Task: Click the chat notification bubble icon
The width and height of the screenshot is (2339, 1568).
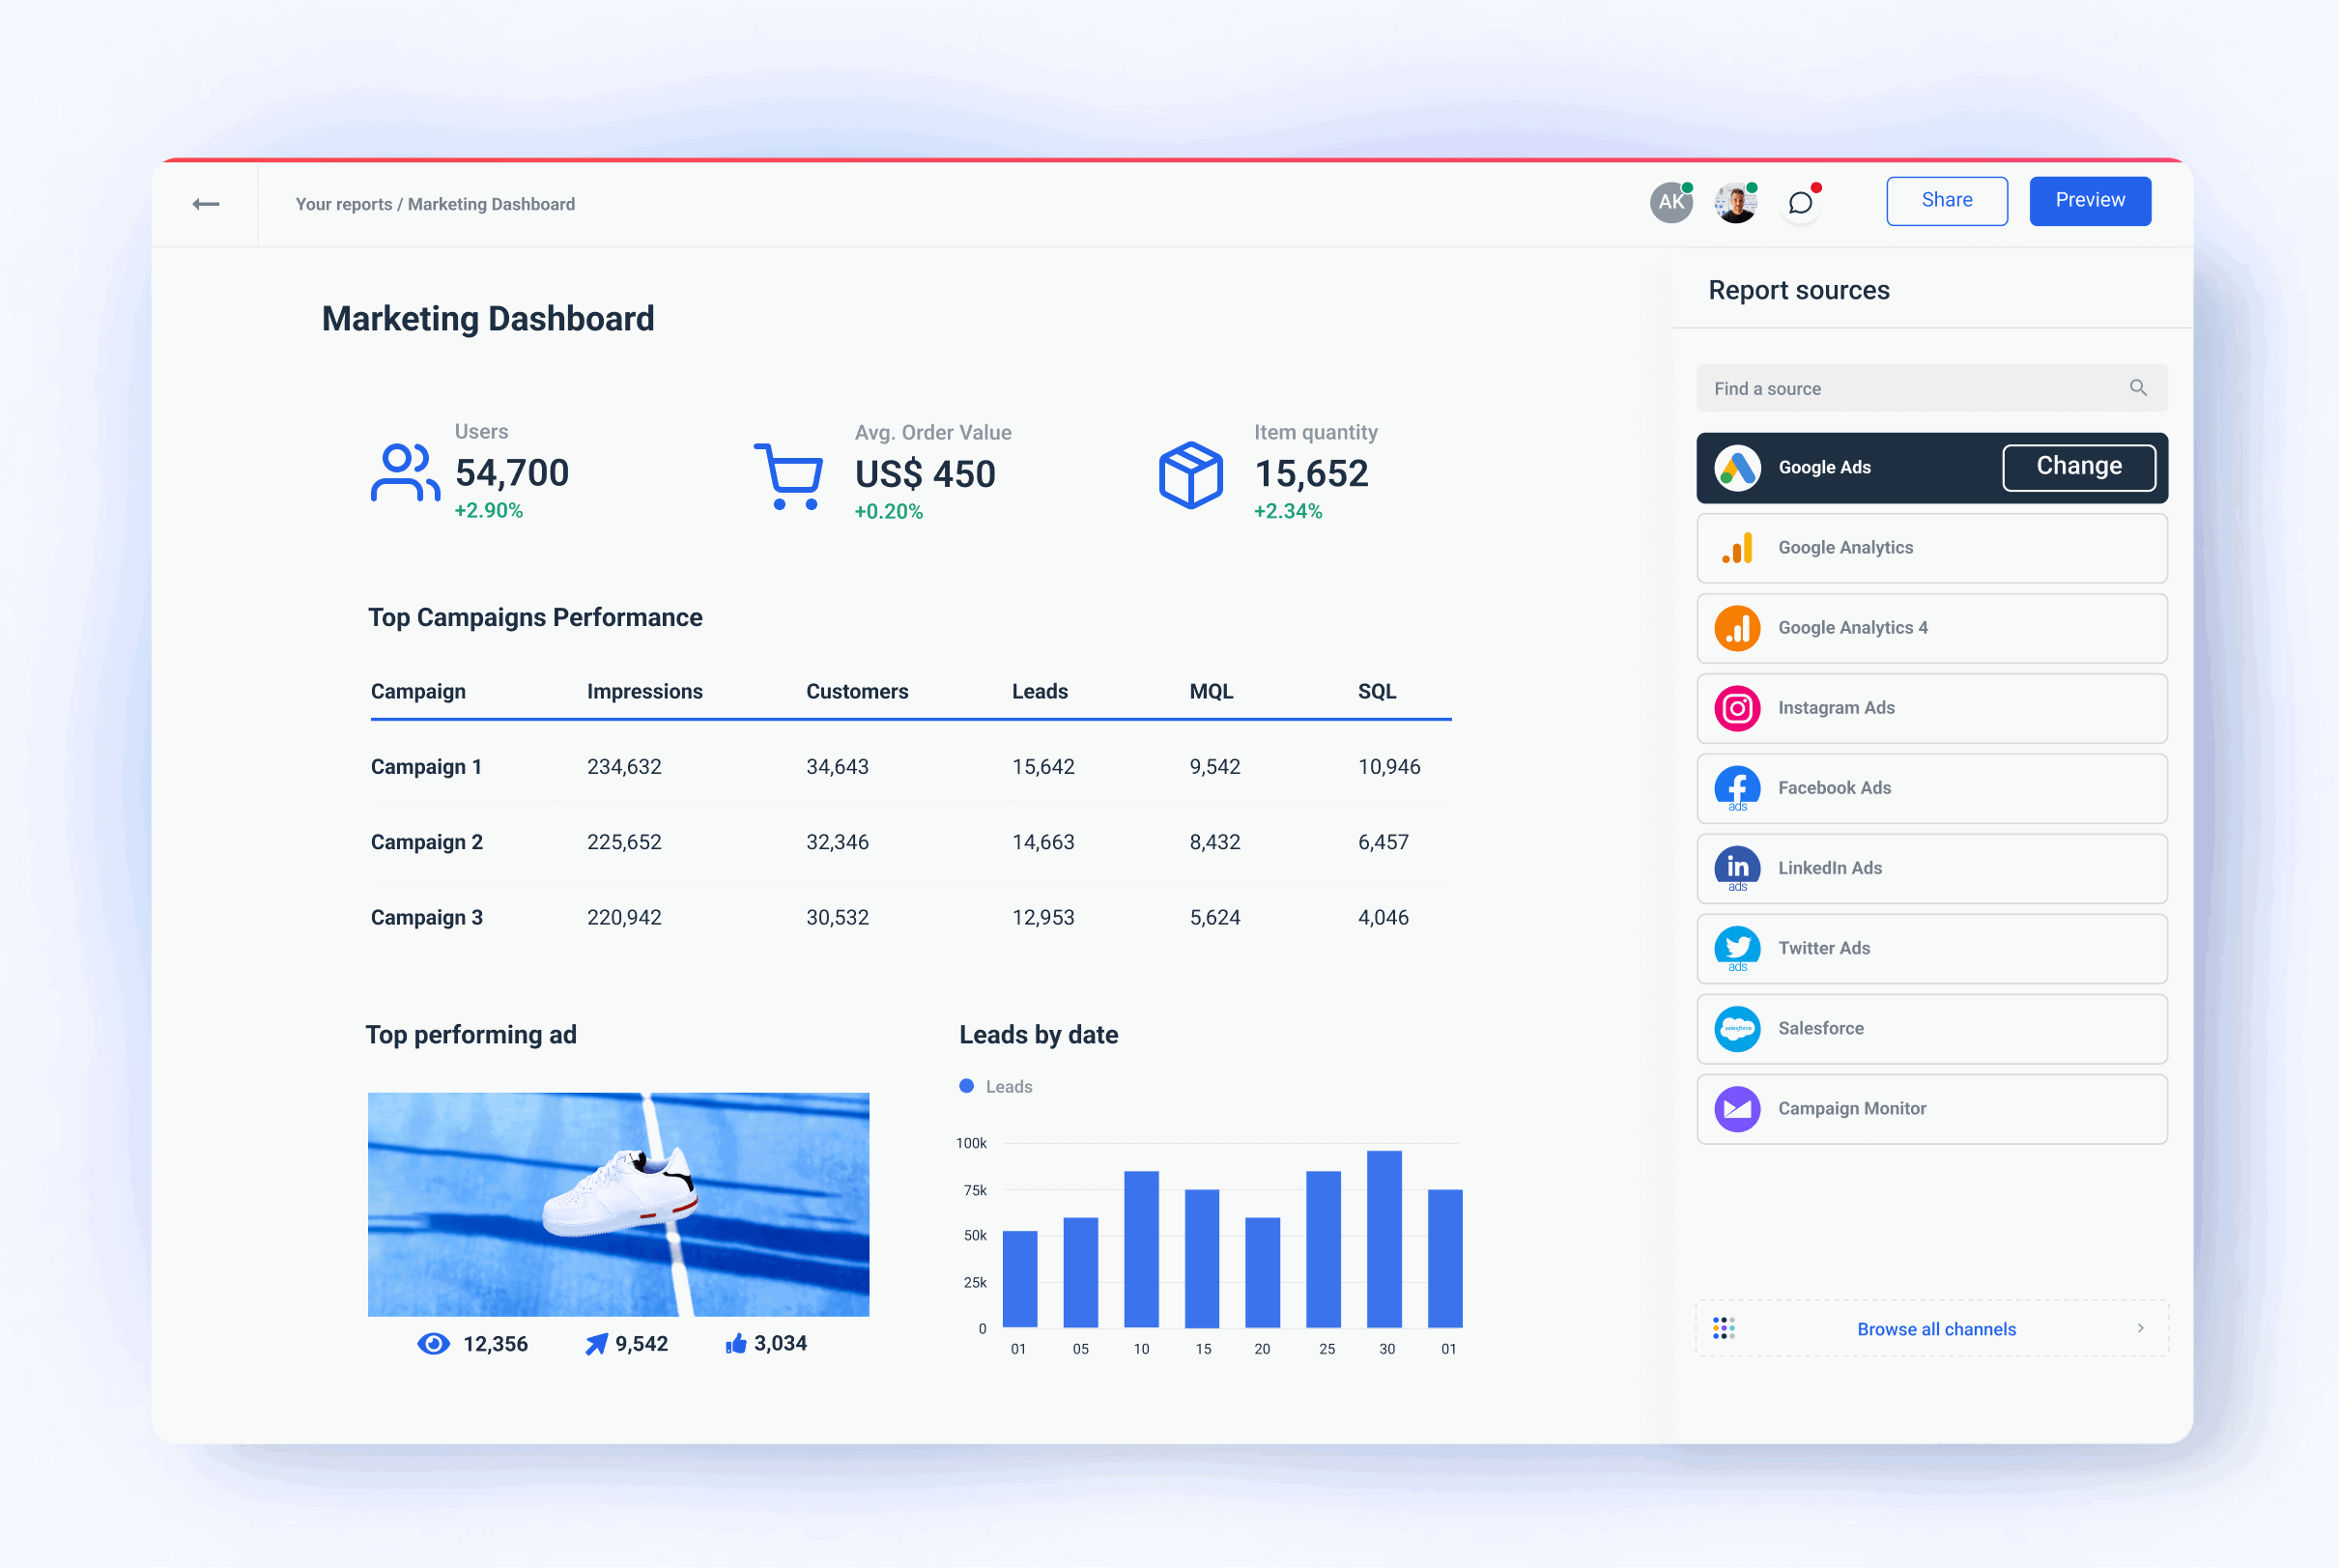Action: (1801, 203)
